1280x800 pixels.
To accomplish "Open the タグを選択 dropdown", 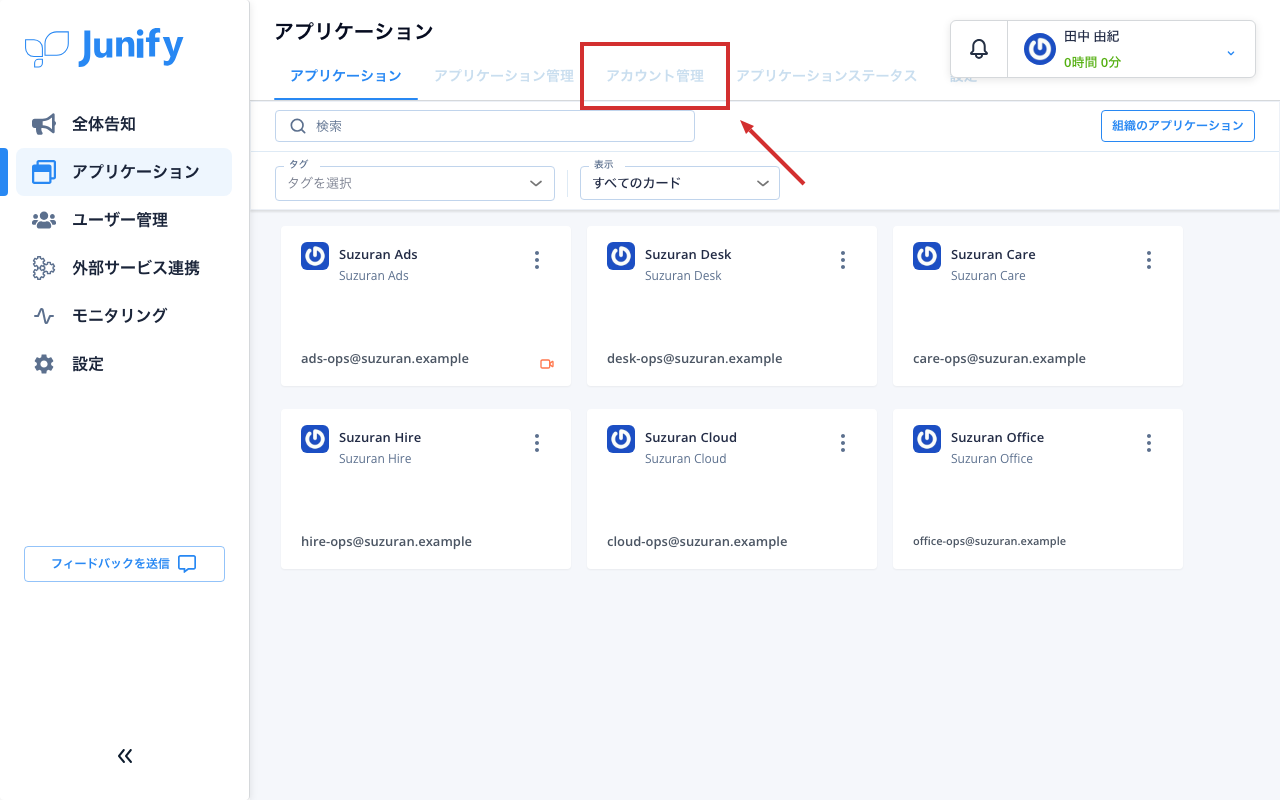I will (x=415, y=183).
